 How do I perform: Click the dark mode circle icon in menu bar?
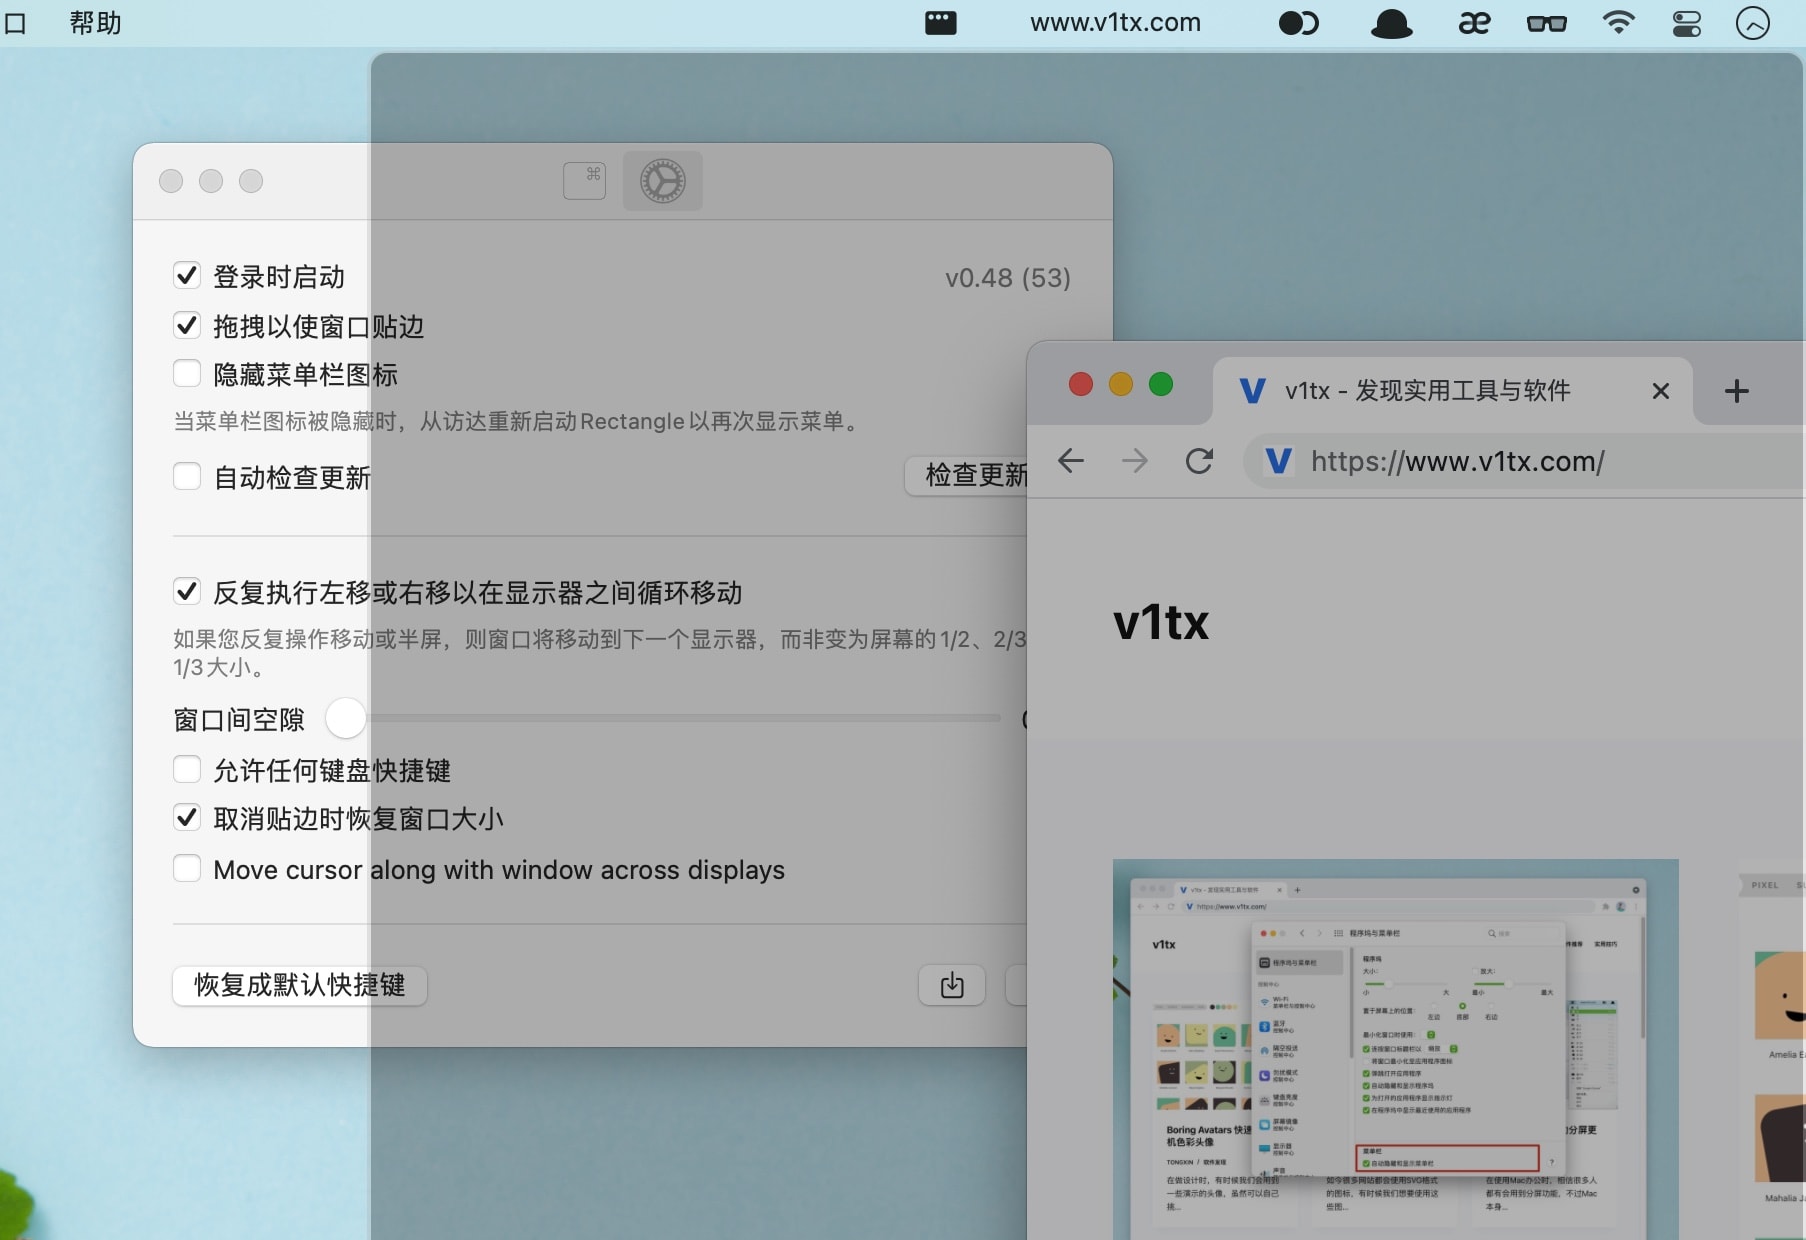1299,23
